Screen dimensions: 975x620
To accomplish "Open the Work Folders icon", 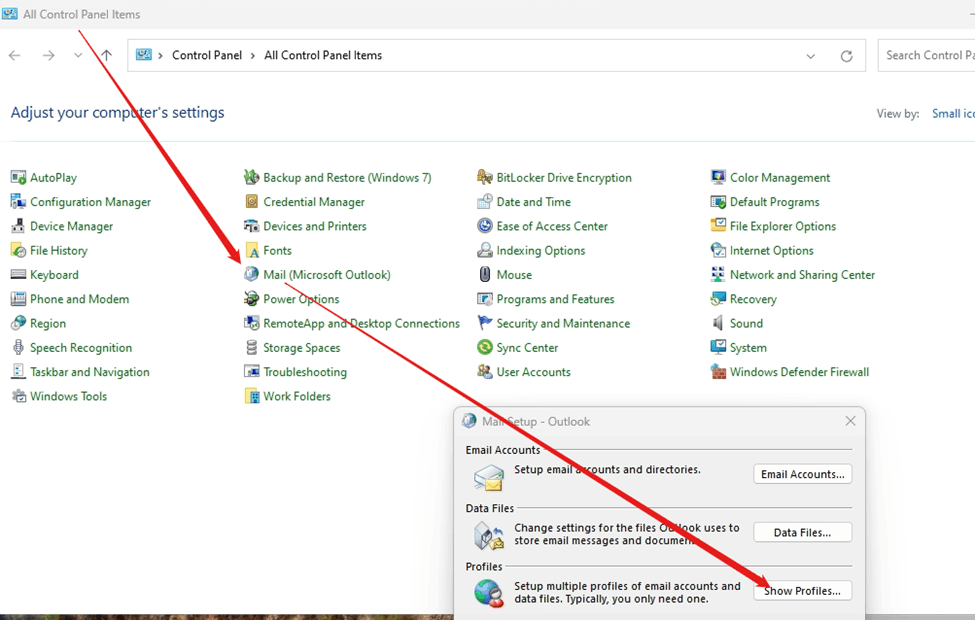I will pyautogui.click(x=252, y=396).
